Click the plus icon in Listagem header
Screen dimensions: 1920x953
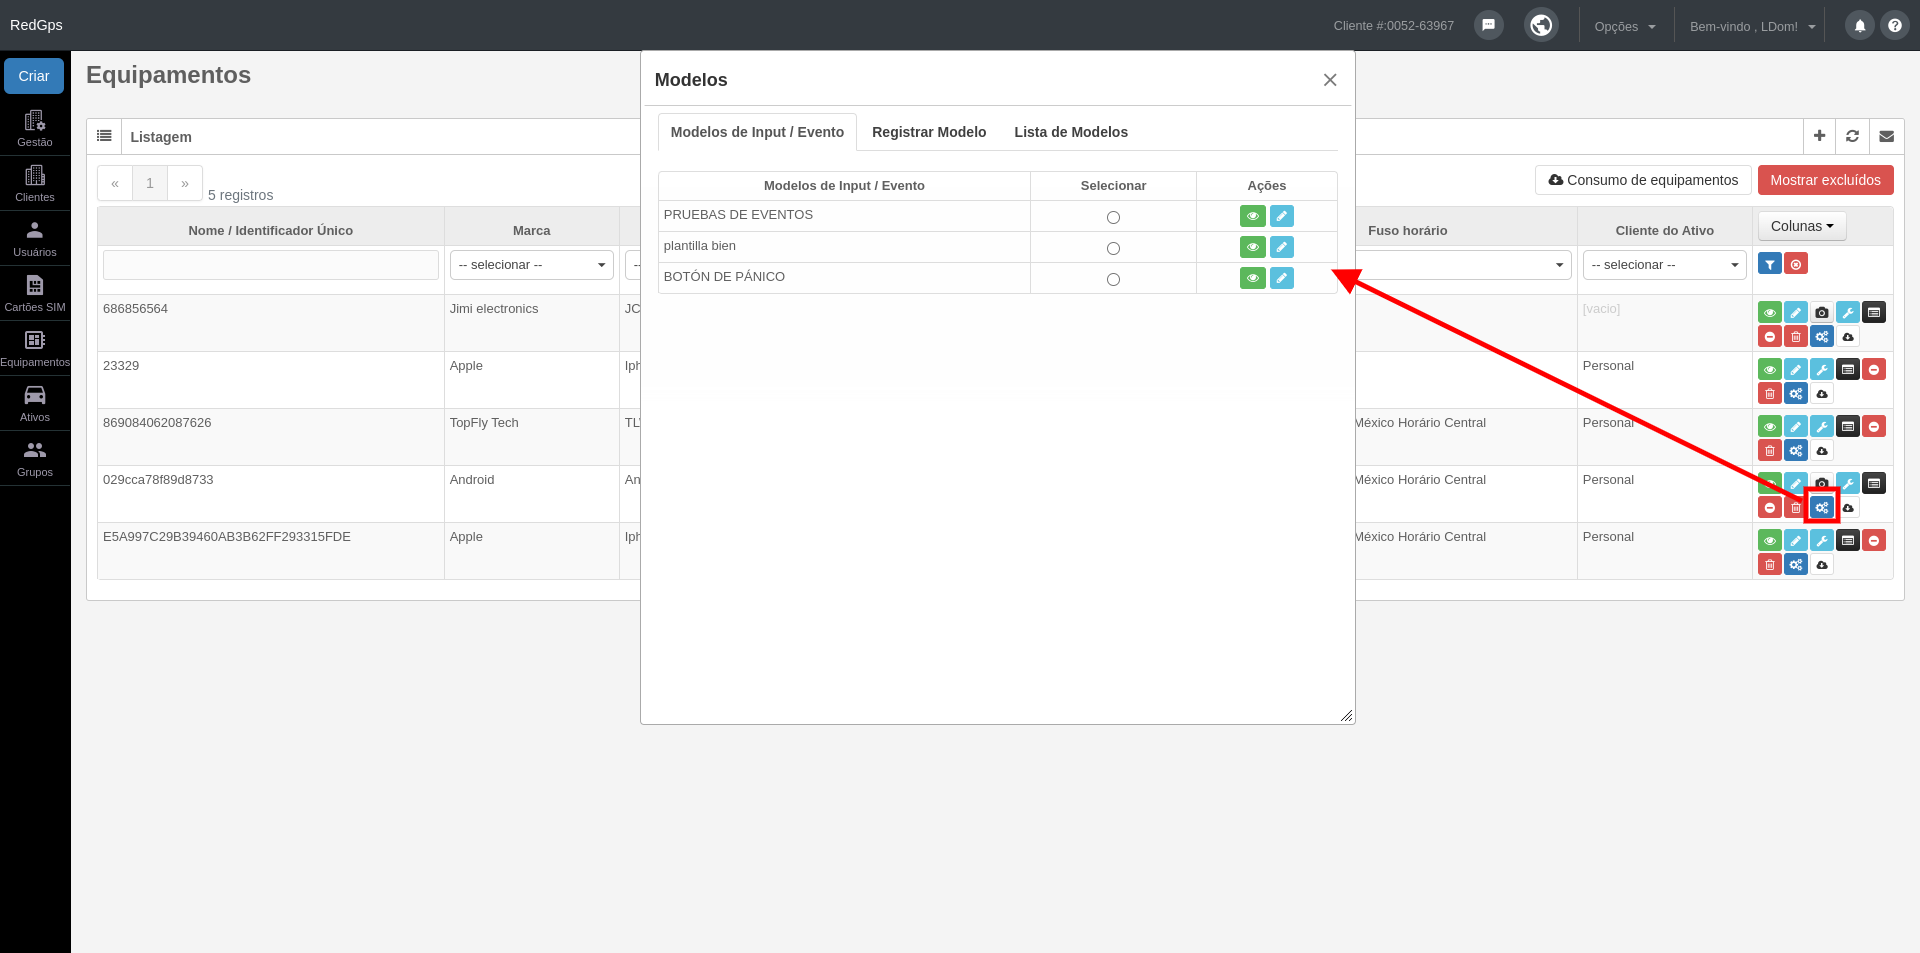[x=1819, y=136]
